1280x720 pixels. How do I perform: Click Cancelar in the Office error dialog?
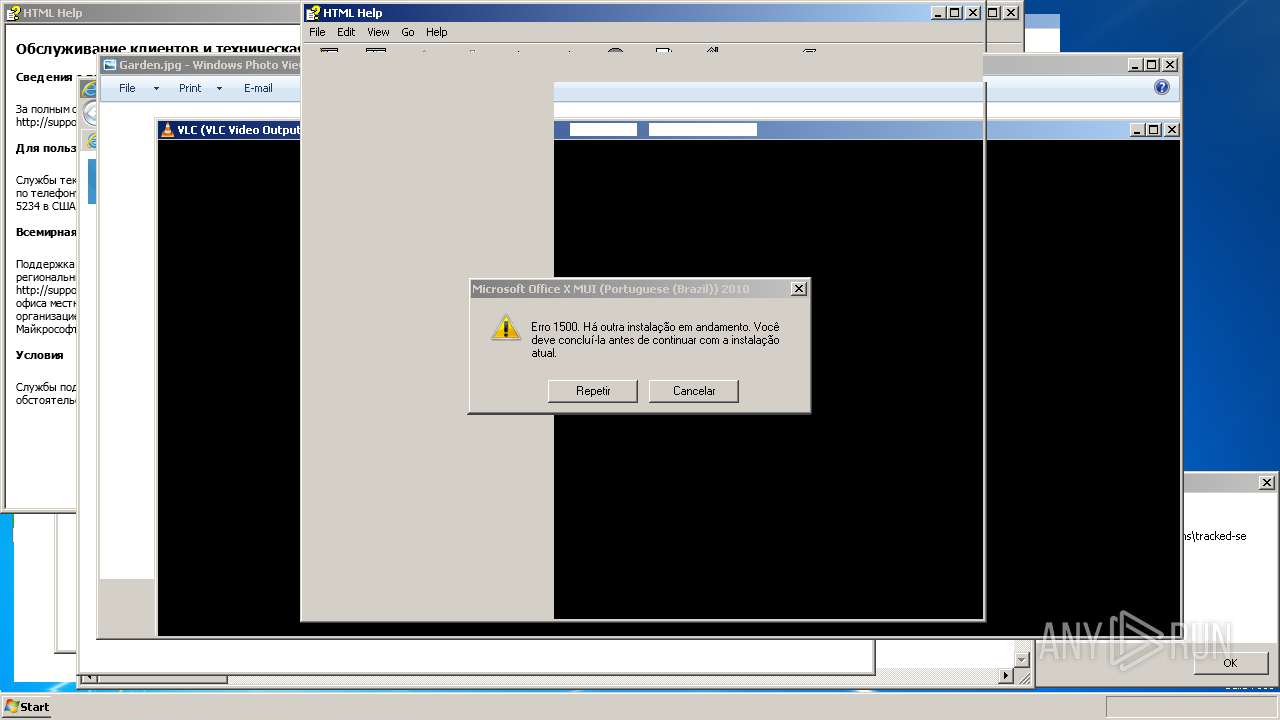[694, 391]
